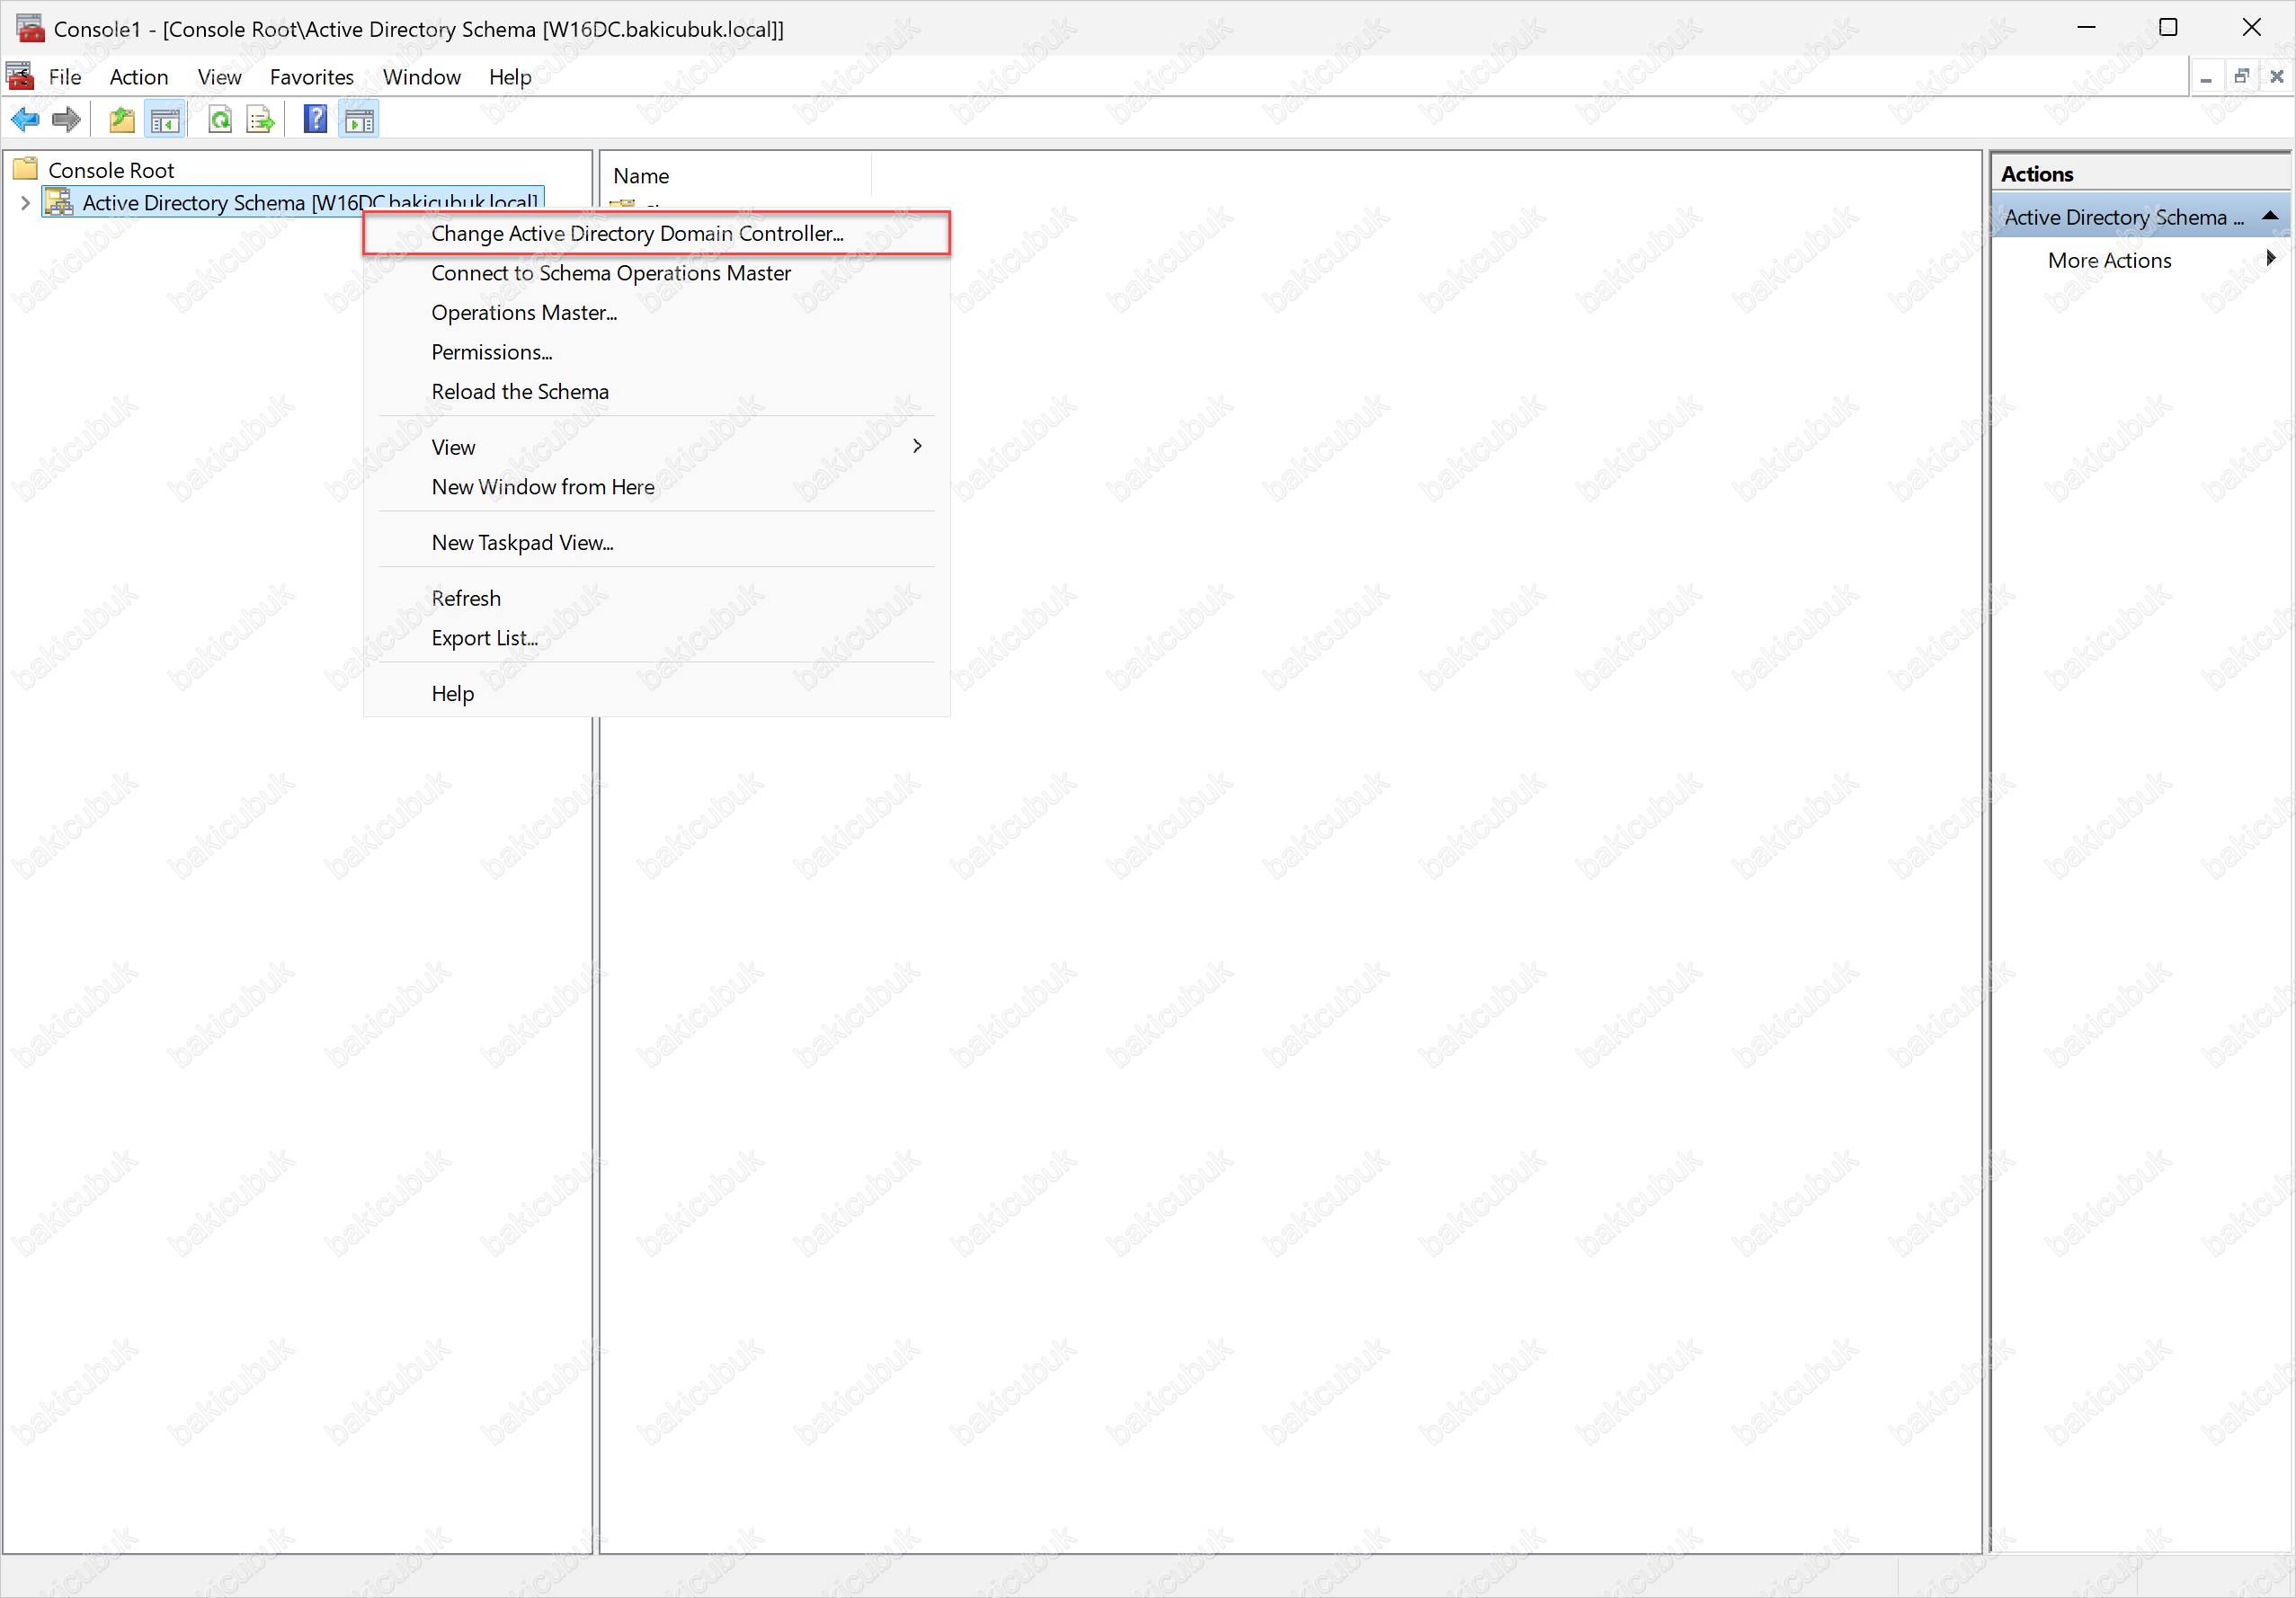Click More Actions in Actions pane

tap(2109, 260)
